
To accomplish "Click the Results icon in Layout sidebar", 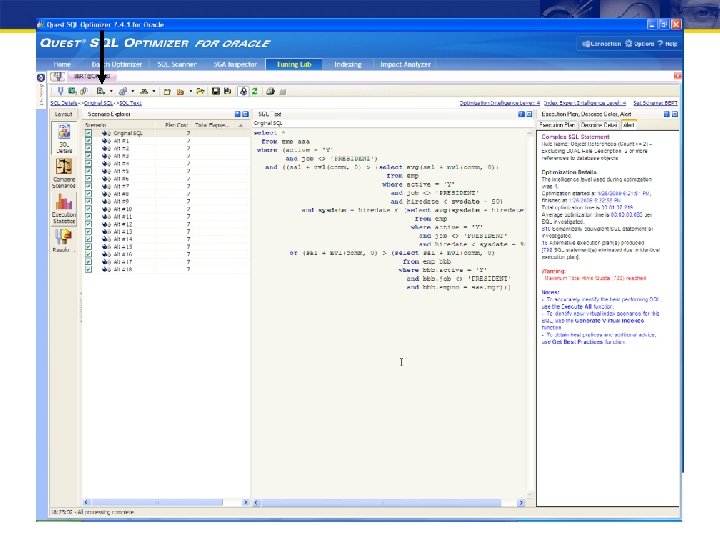I will point(63,239).
